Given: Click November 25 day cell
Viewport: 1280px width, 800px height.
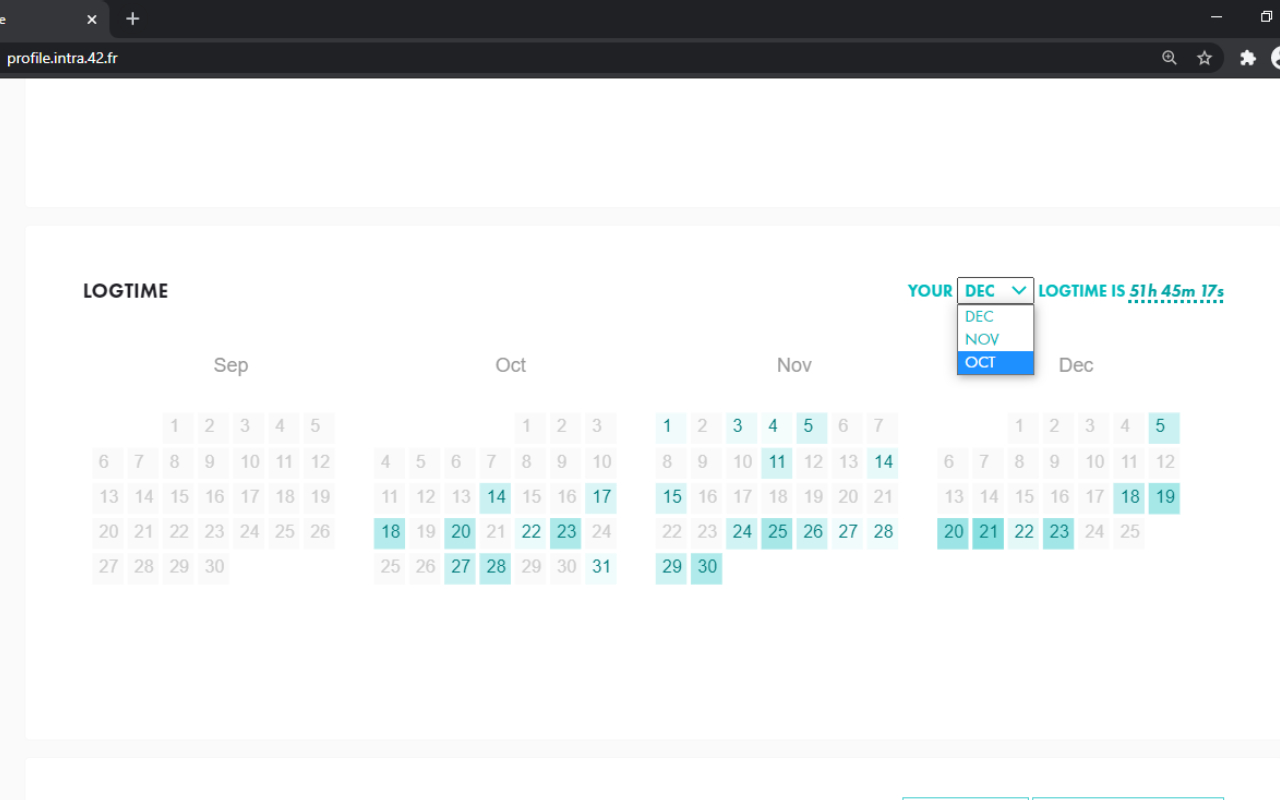Looking at the screenshot, I should 777,532.
